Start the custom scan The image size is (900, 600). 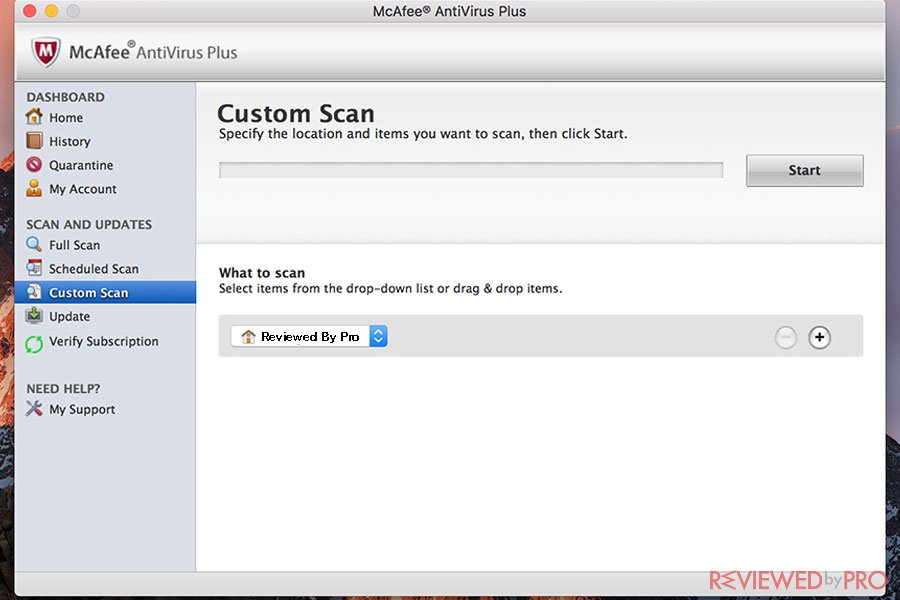[x=804, y=171]
